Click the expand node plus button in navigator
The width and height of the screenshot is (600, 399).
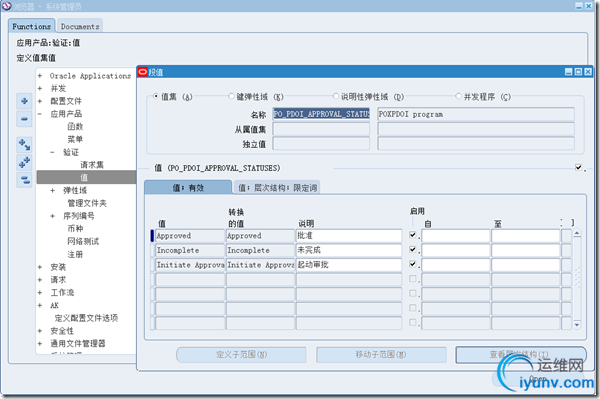pyautogui.click(x=24, y=101)
